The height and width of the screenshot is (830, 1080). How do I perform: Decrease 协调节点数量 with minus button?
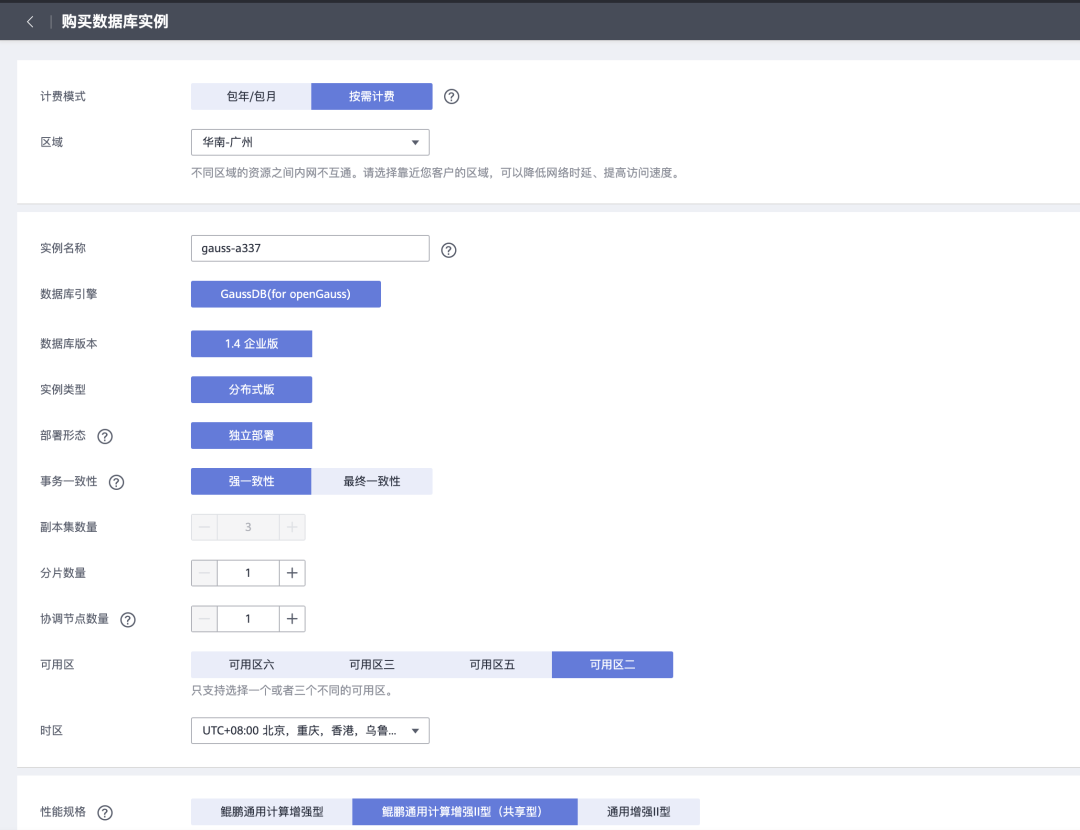205,619
